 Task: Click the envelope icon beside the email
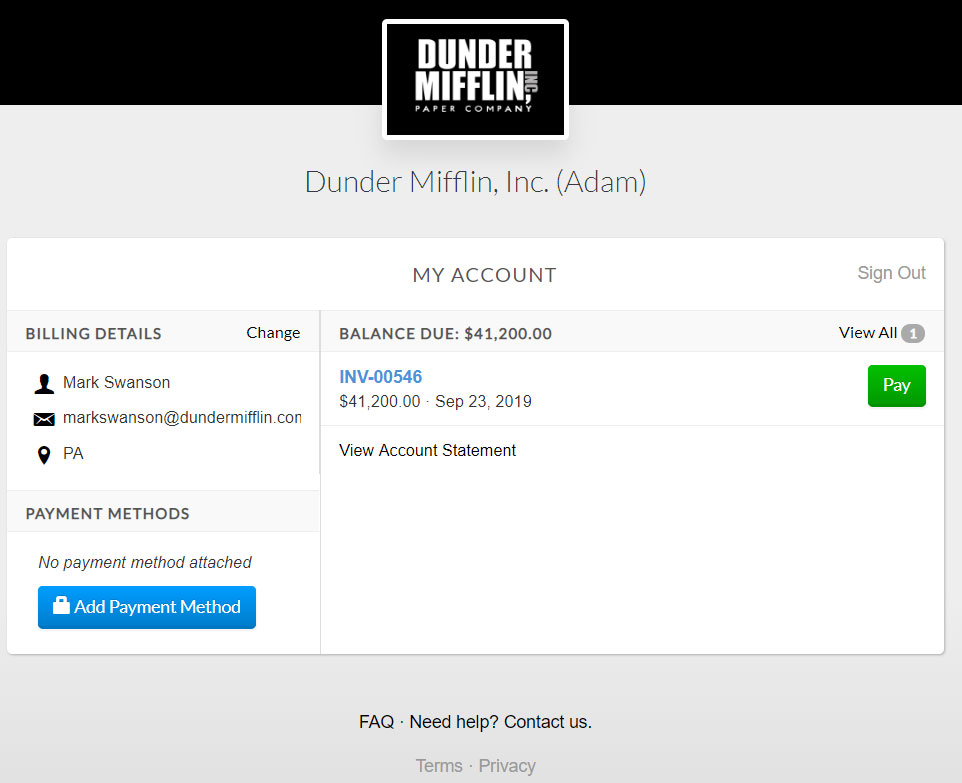pos(44,419)
